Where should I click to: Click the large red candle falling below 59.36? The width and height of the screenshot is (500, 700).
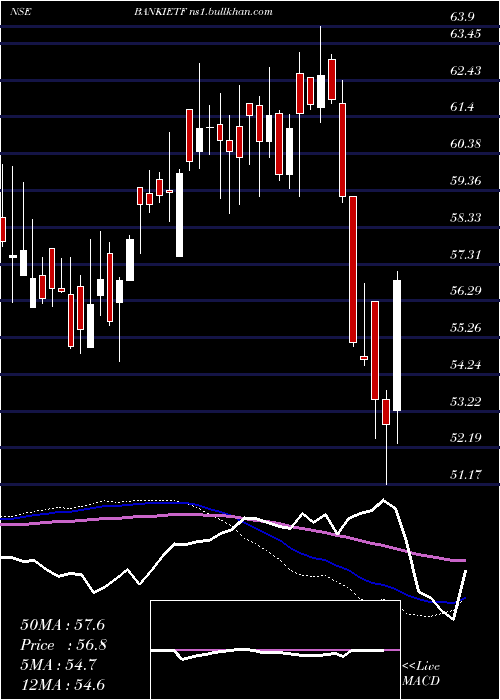click(x=353, y=269)
